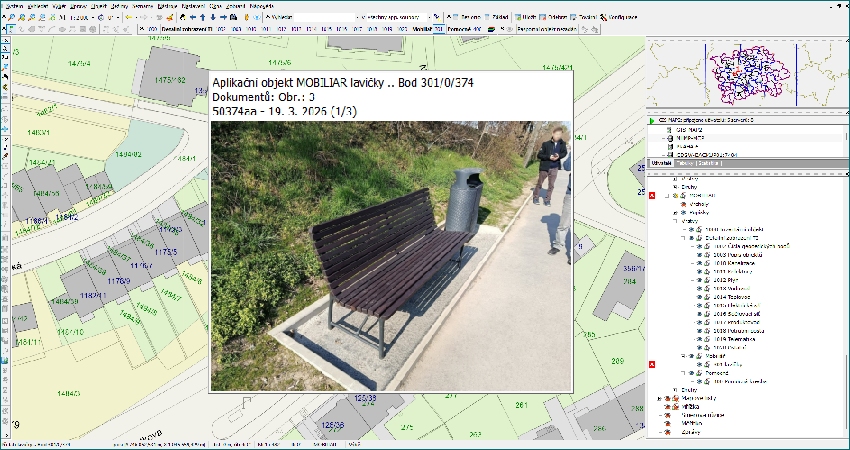Click the first zoom magnifier icon in the toolbar
Screen dimensions: 850x450
pyautogui.click(x=11, y=17)
